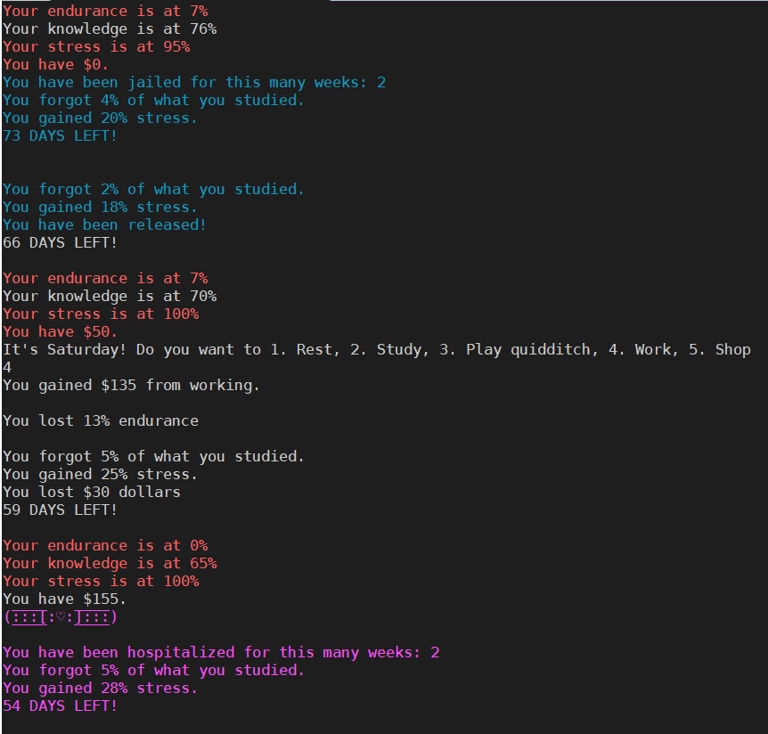Click 'Your stress is at 100%' above 'You have $50.'
This screenshot has width=768, height=734.
[x=101, y=314]
